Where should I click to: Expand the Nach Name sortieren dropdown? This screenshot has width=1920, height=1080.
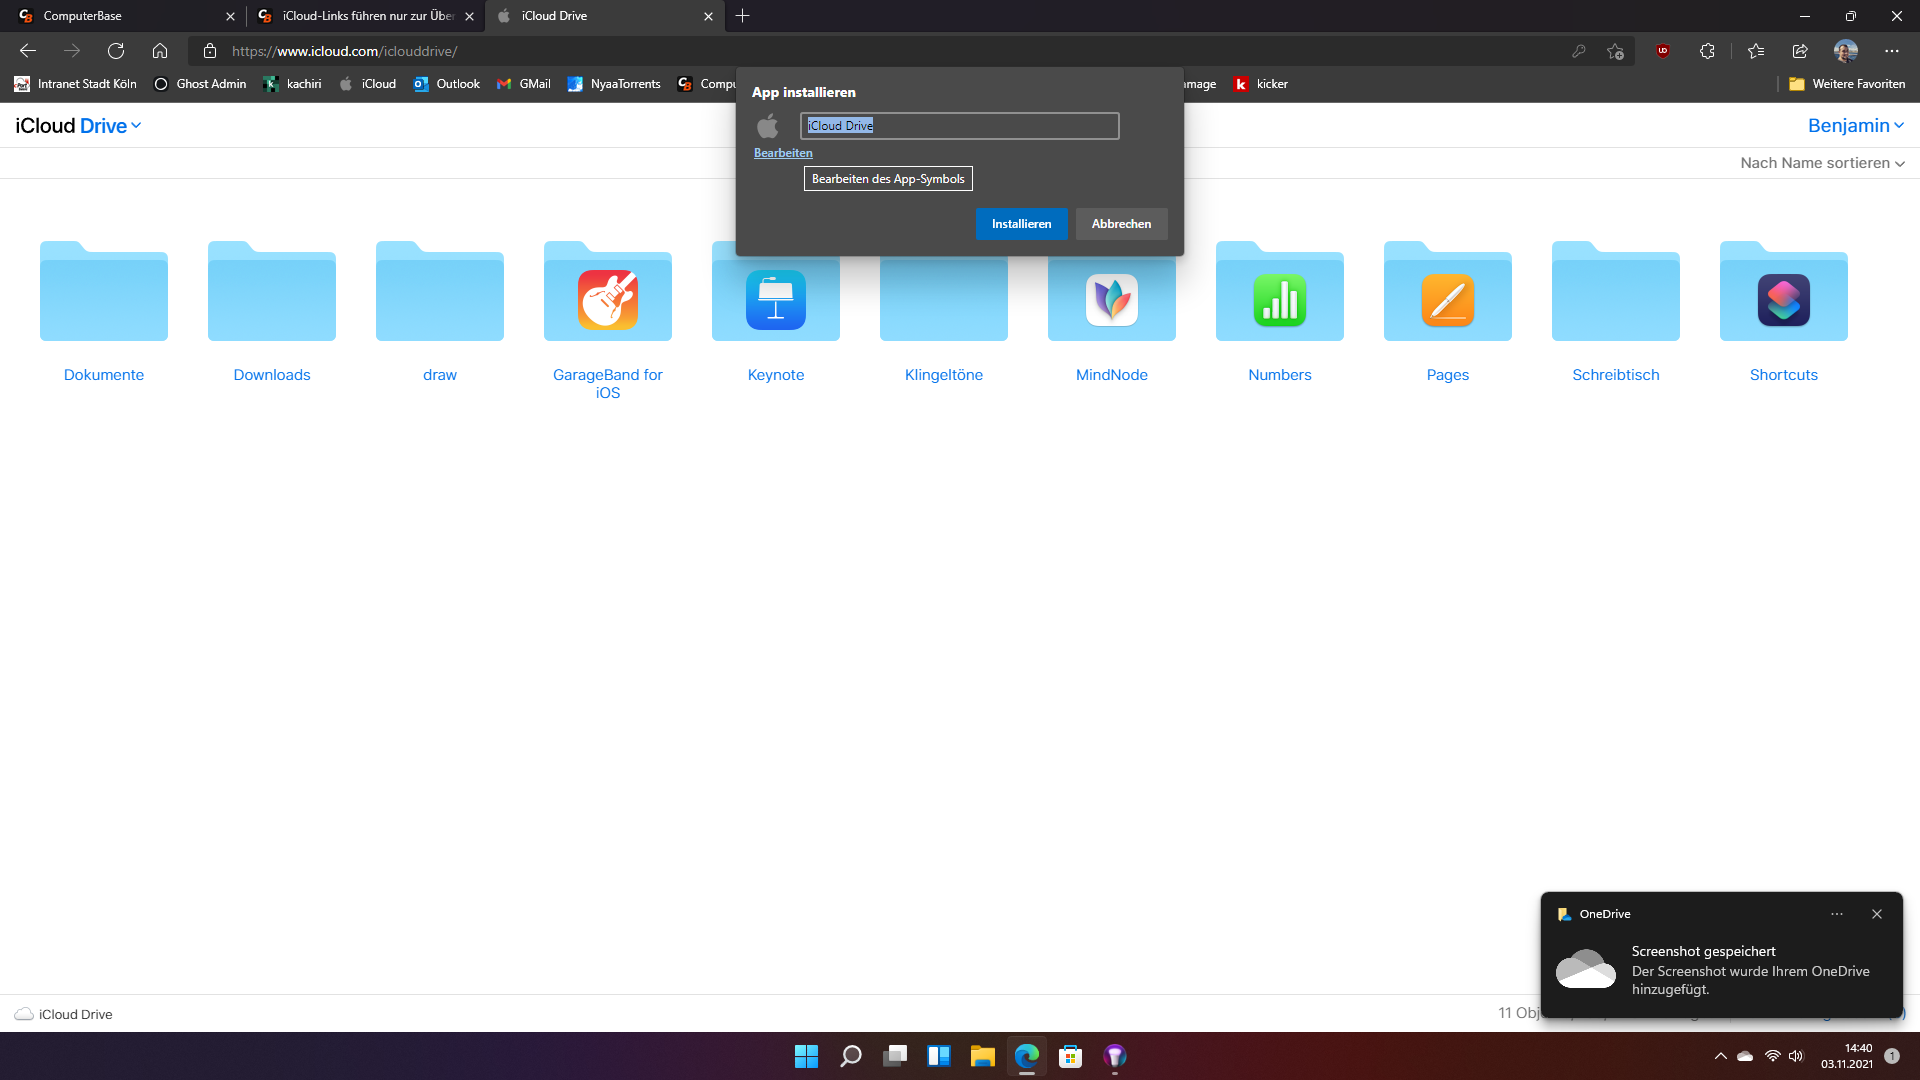click(x=1822, y=163)
